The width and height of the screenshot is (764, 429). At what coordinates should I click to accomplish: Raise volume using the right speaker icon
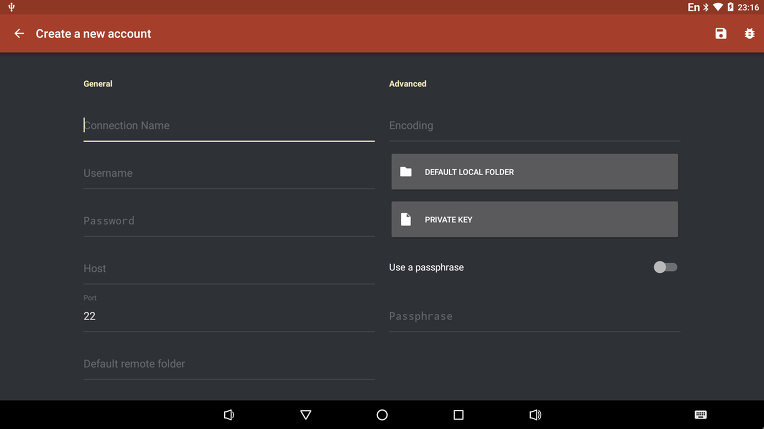coord(535,415)
